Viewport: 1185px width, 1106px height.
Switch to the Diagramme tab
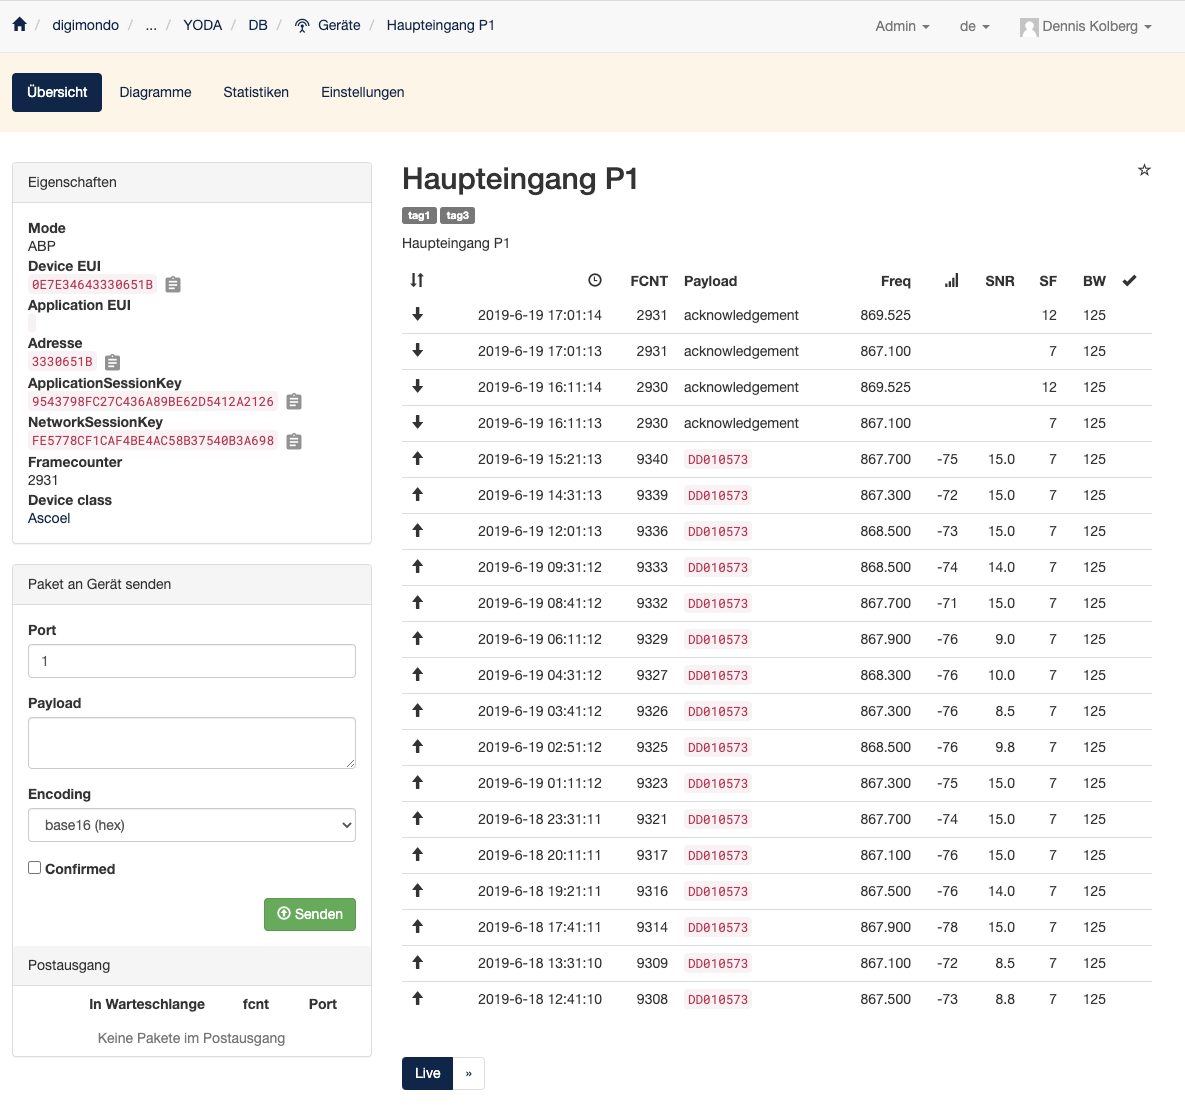click(x=155, y=92)
